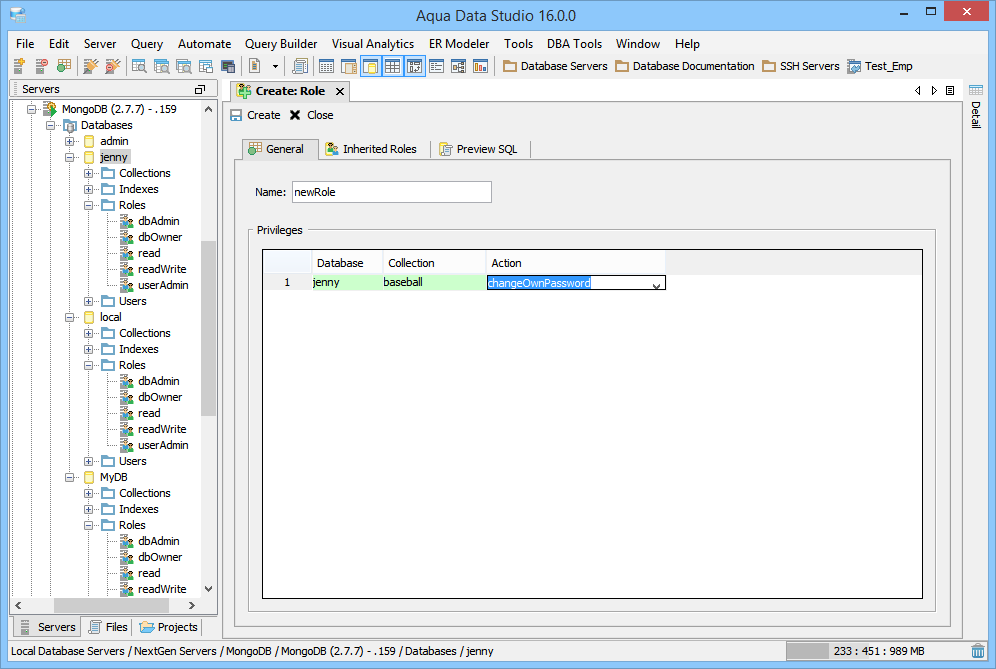996x669 pixels.
Task: Open the Automate menu
Action: tap(205, 44)
